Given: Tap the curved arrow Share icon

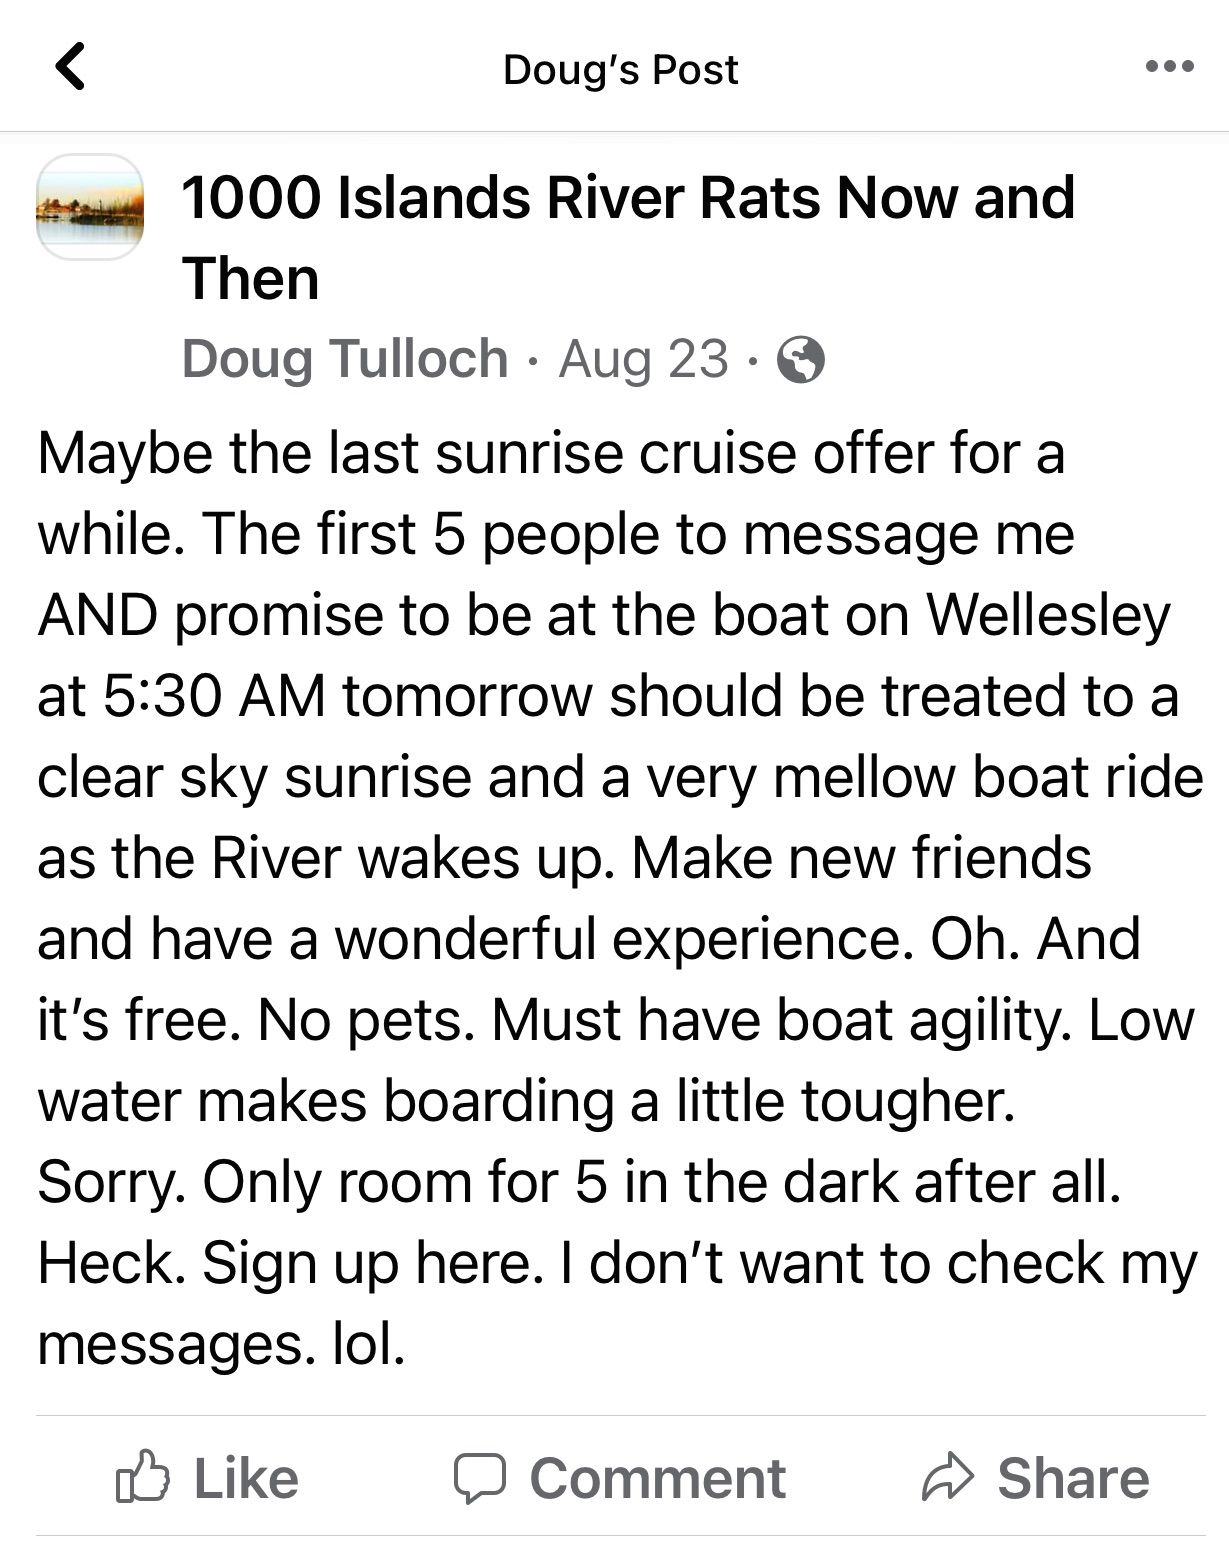Looking at the screenshot, I should 947,1478.
